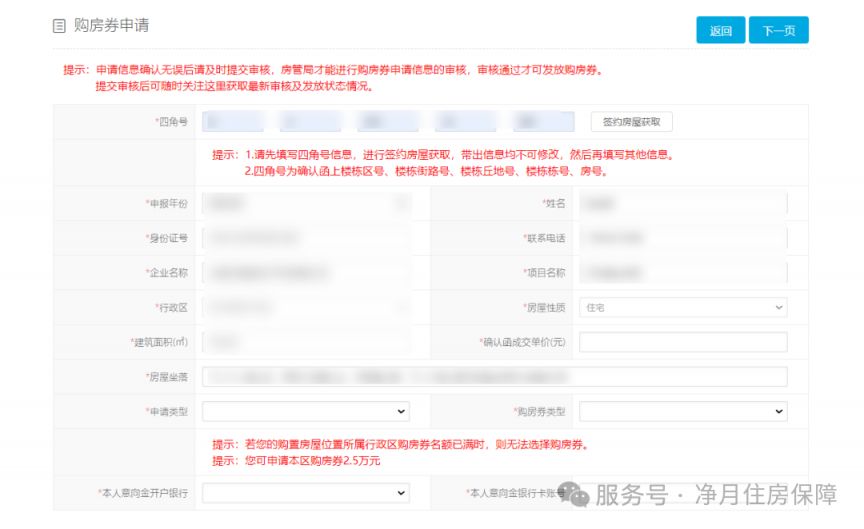The image size is (864, 529).
Task: Click the 确认函成交单价(元) input field
Action: (x=683, y=342)
